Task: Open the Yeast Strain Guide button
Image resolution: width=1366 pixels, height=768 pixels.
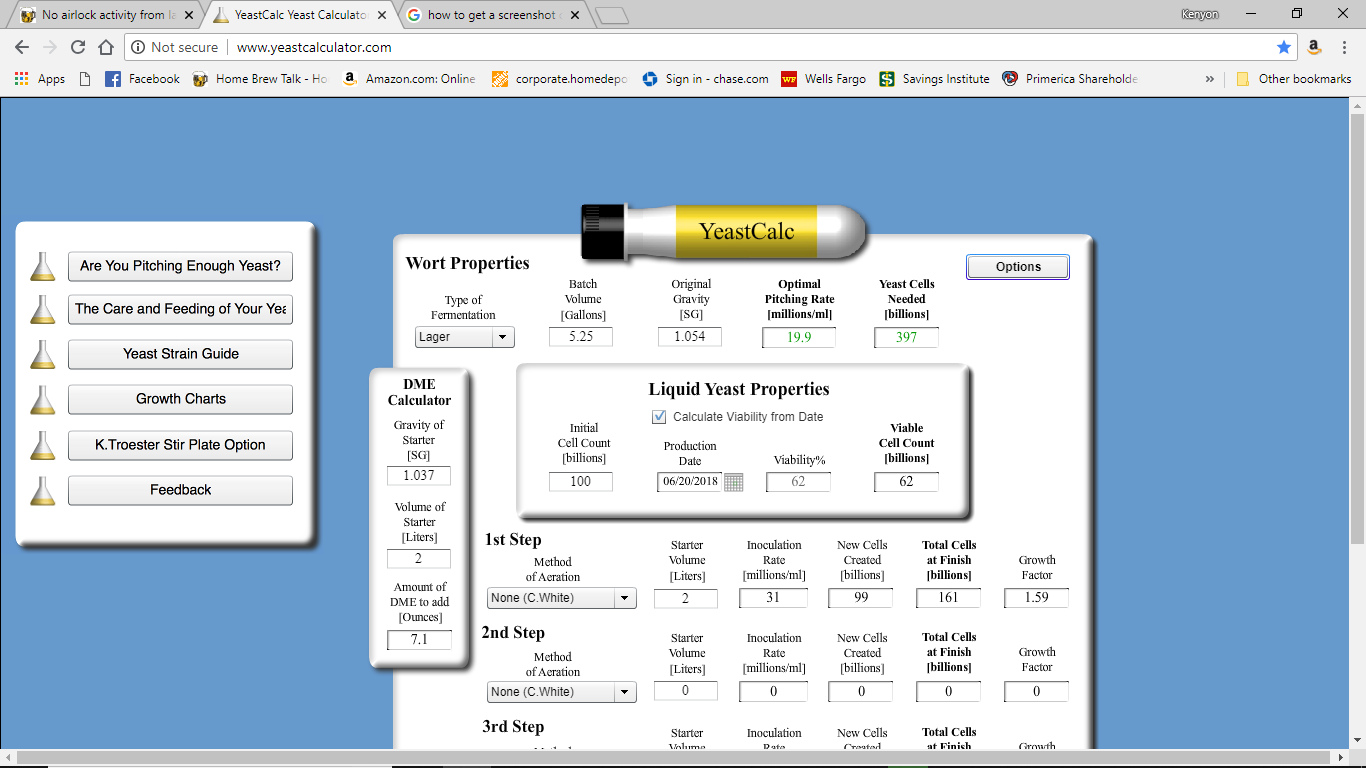Action: coord(180,354)
